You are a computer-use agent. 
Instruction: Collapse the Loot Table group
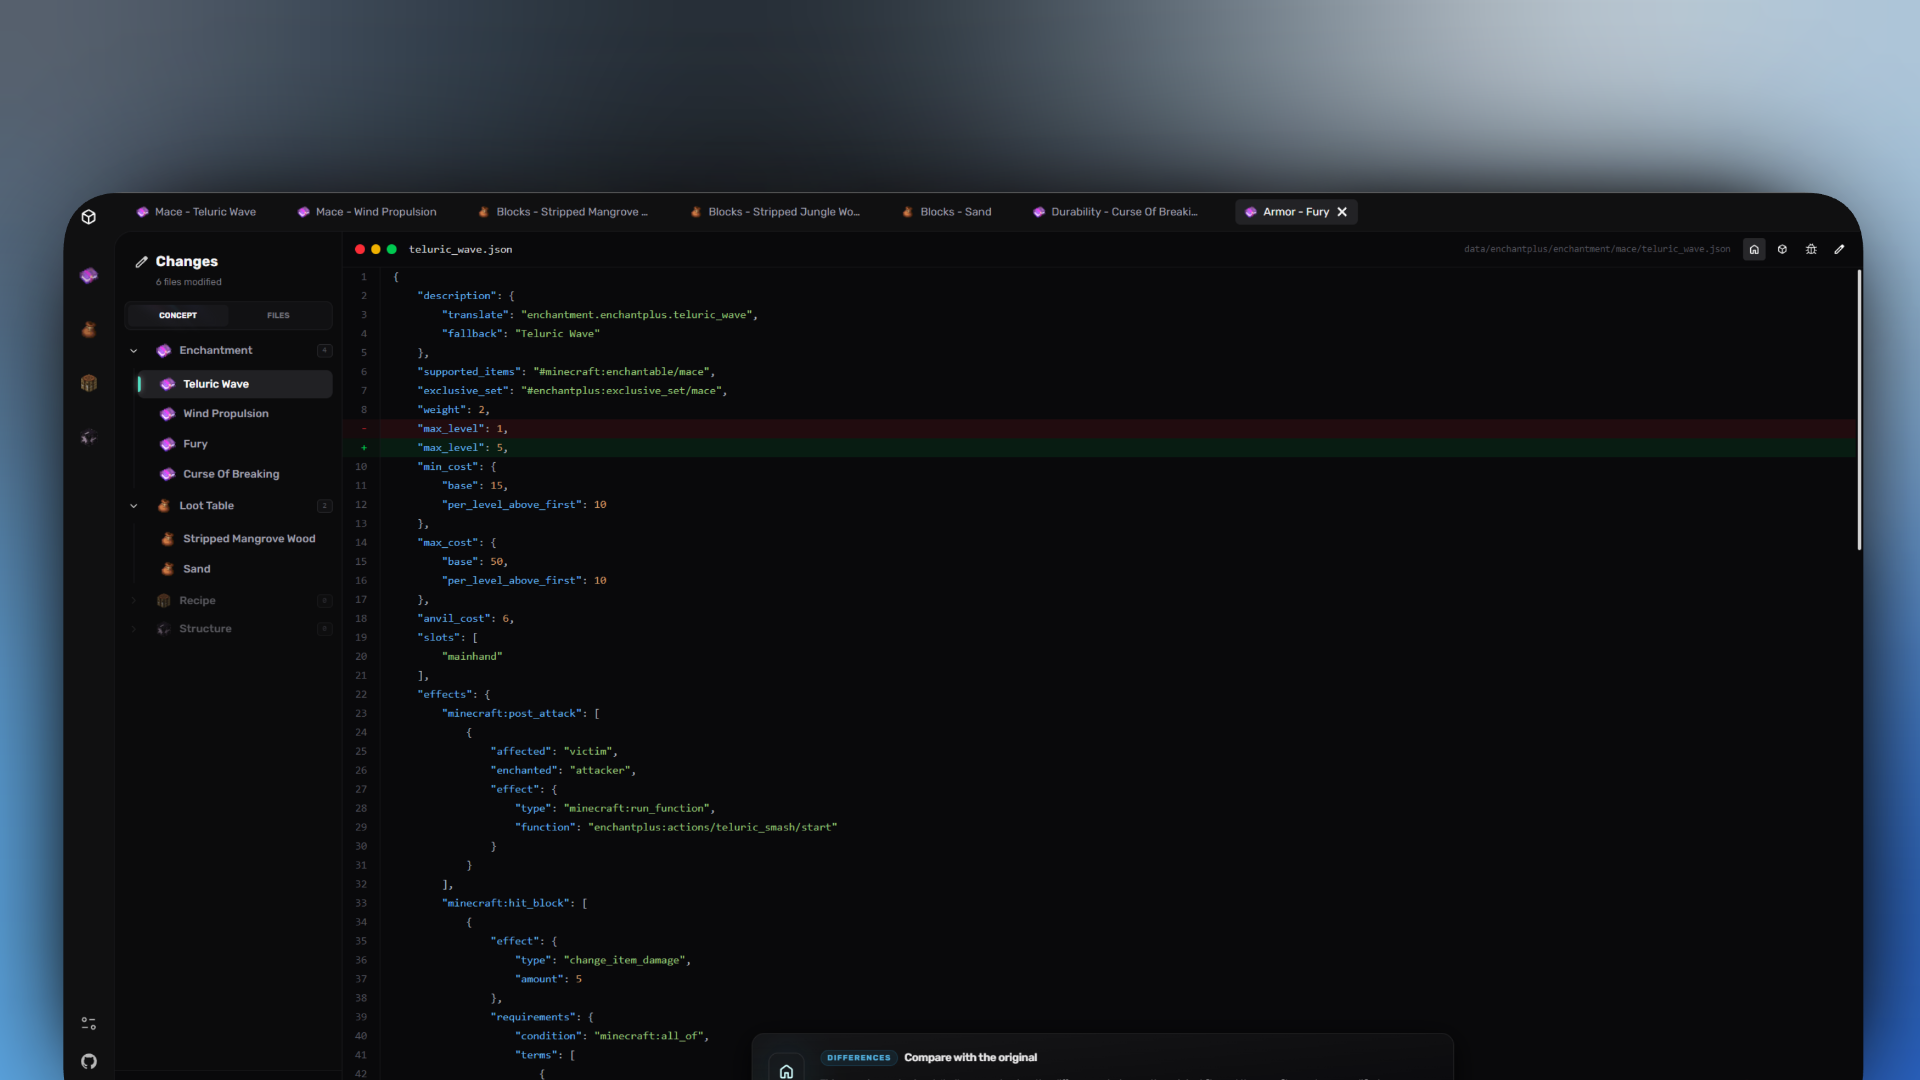pos(134,506)
